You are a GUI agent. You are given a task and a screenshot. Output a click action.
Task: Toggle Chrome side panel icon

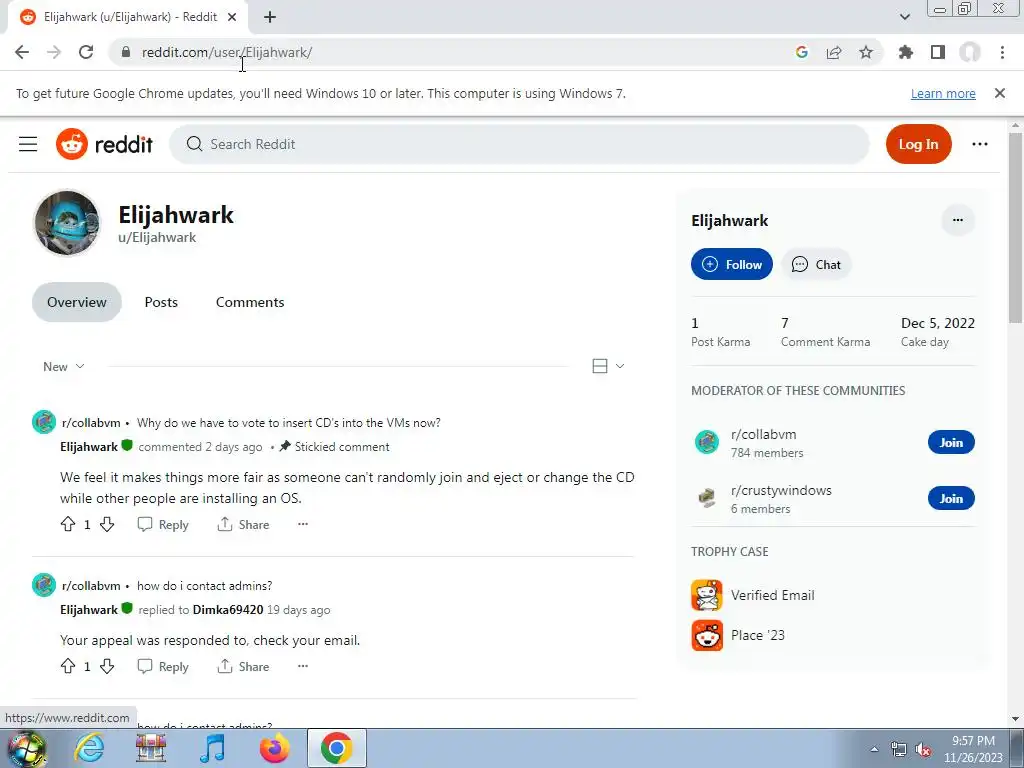938,52
